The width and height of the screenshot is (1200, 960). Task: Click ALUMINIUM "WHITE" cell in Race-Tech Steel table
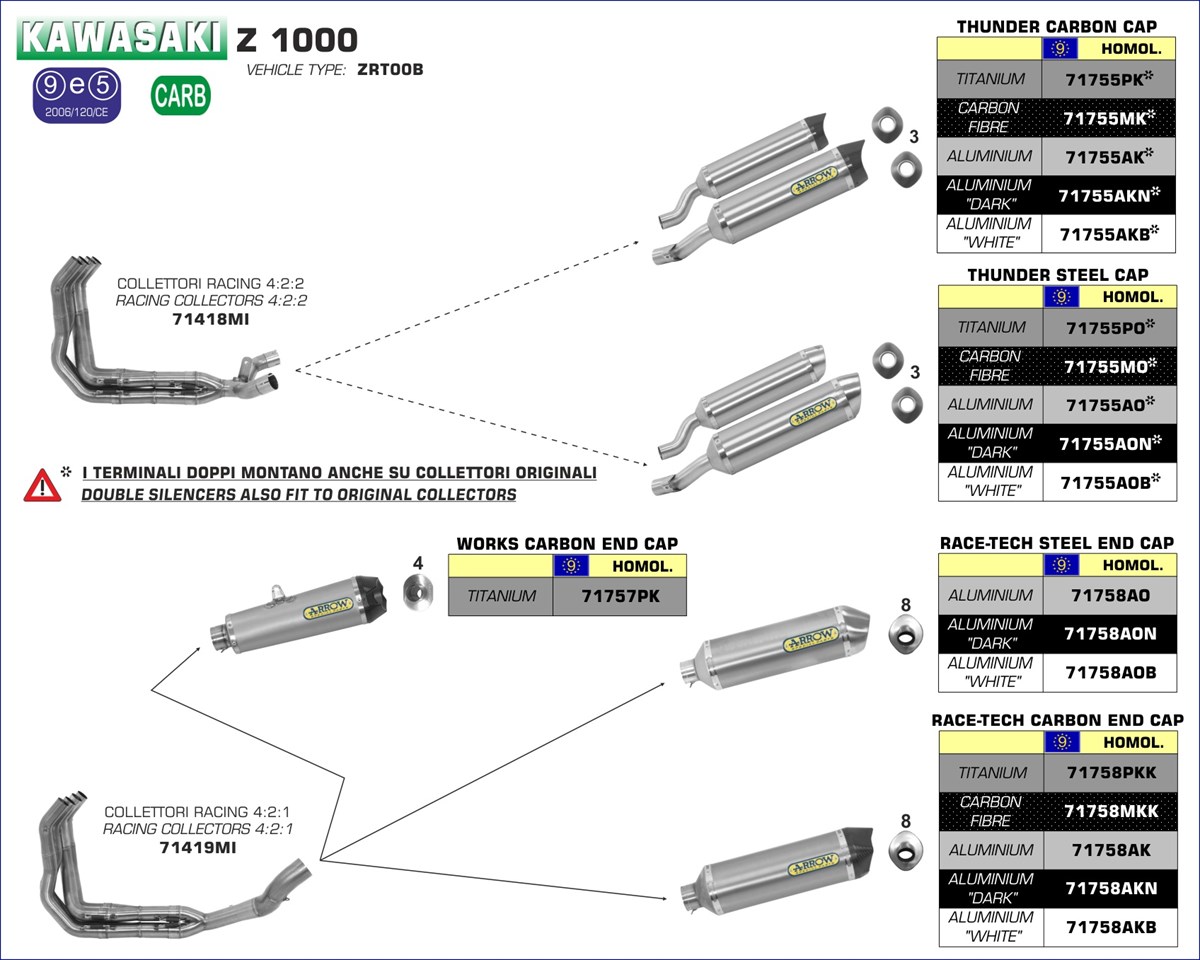coord(990,672)
